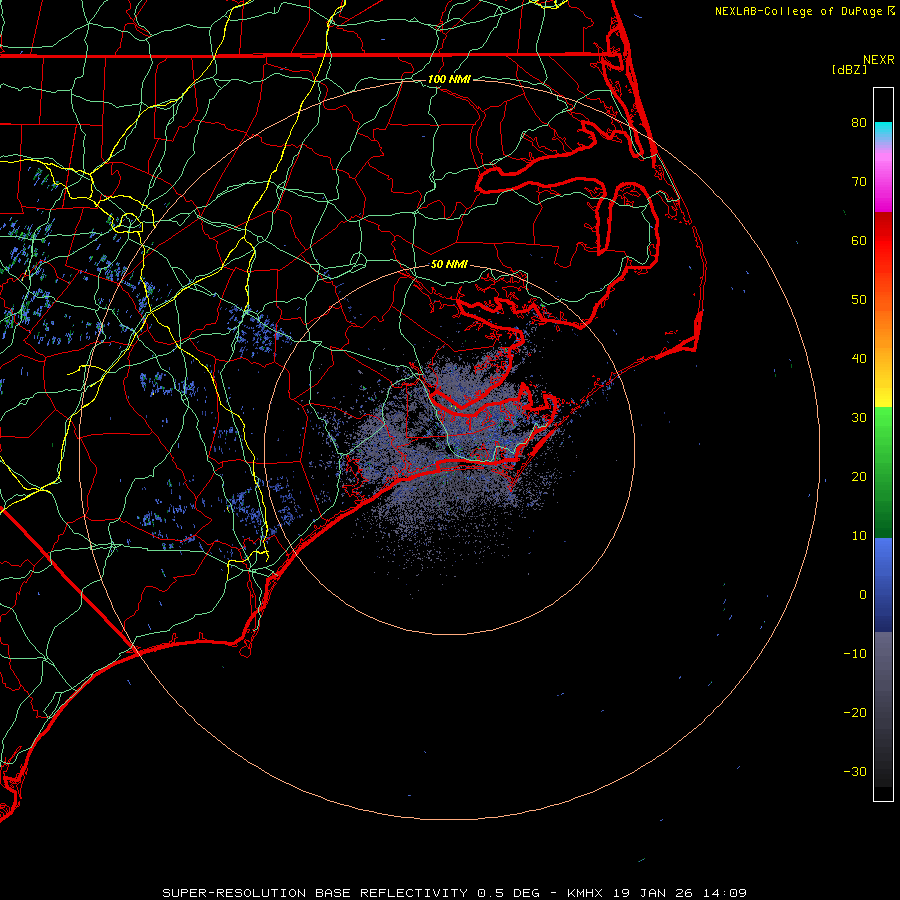The image size is (900, 900).
Task: Click the 80 value on the dBZ scale
Action: point(859,122)
